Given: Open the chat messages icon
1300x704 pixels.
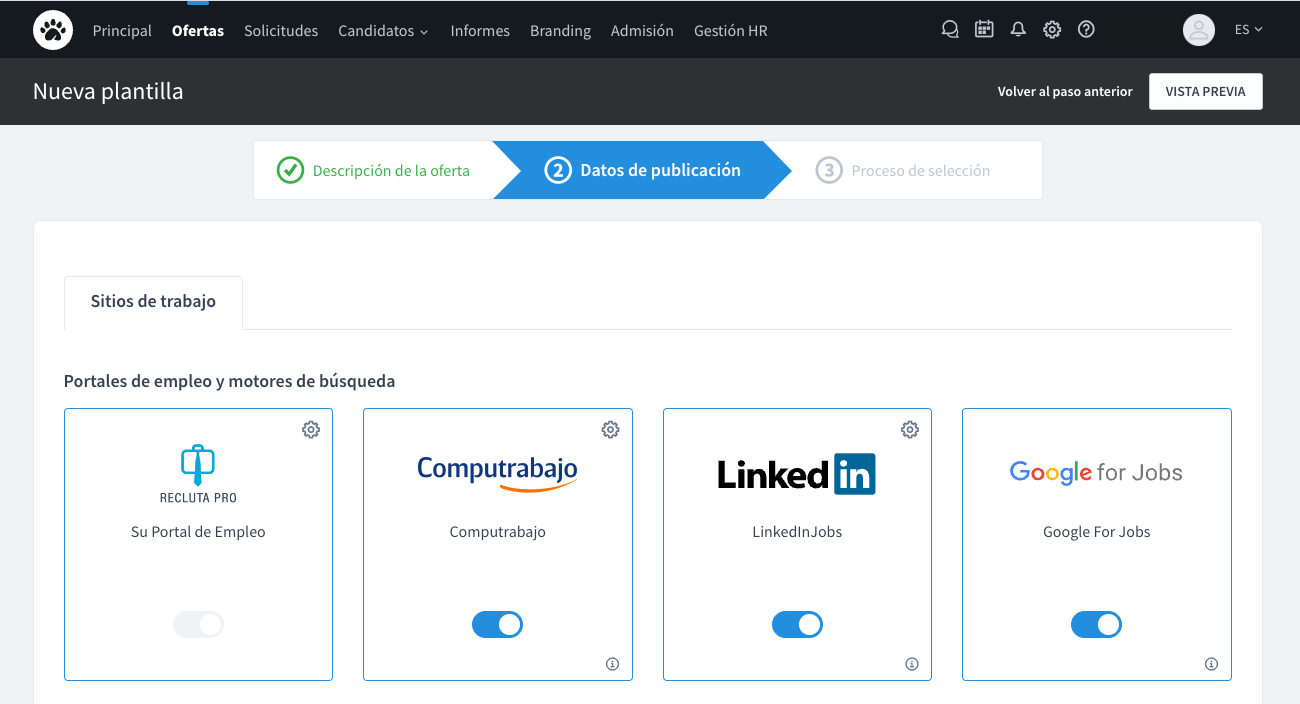Looking at the screenshot, I should click(x=950, y=29).
